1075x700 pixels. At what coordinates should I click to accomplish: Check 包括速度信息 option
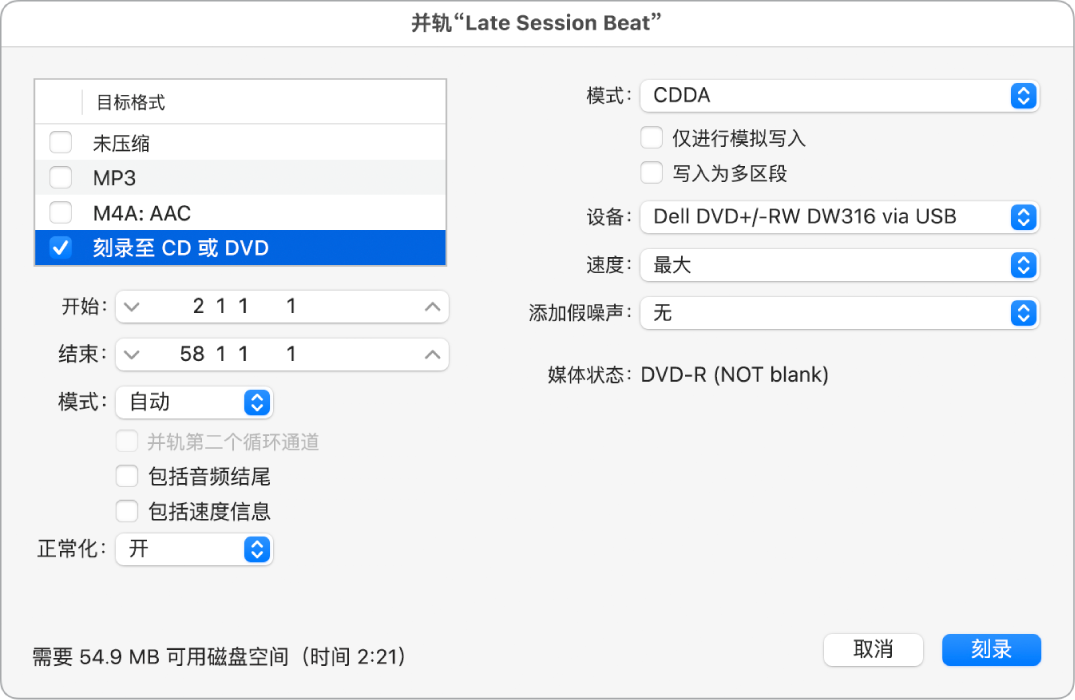[127, 512]
